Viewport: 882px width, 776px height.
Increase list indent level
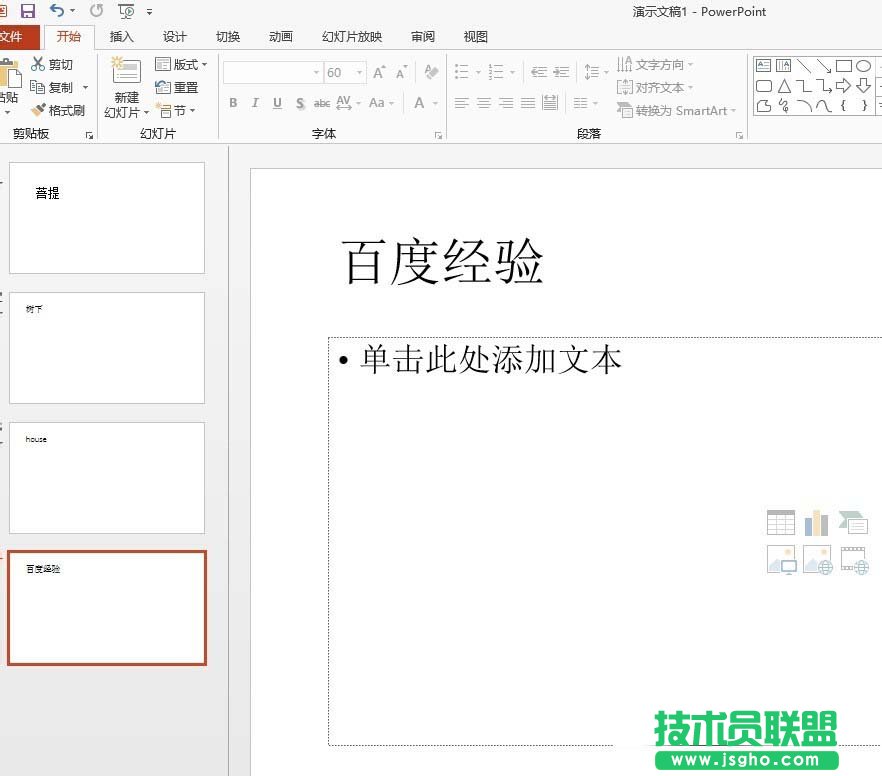[x=561, y=72]
